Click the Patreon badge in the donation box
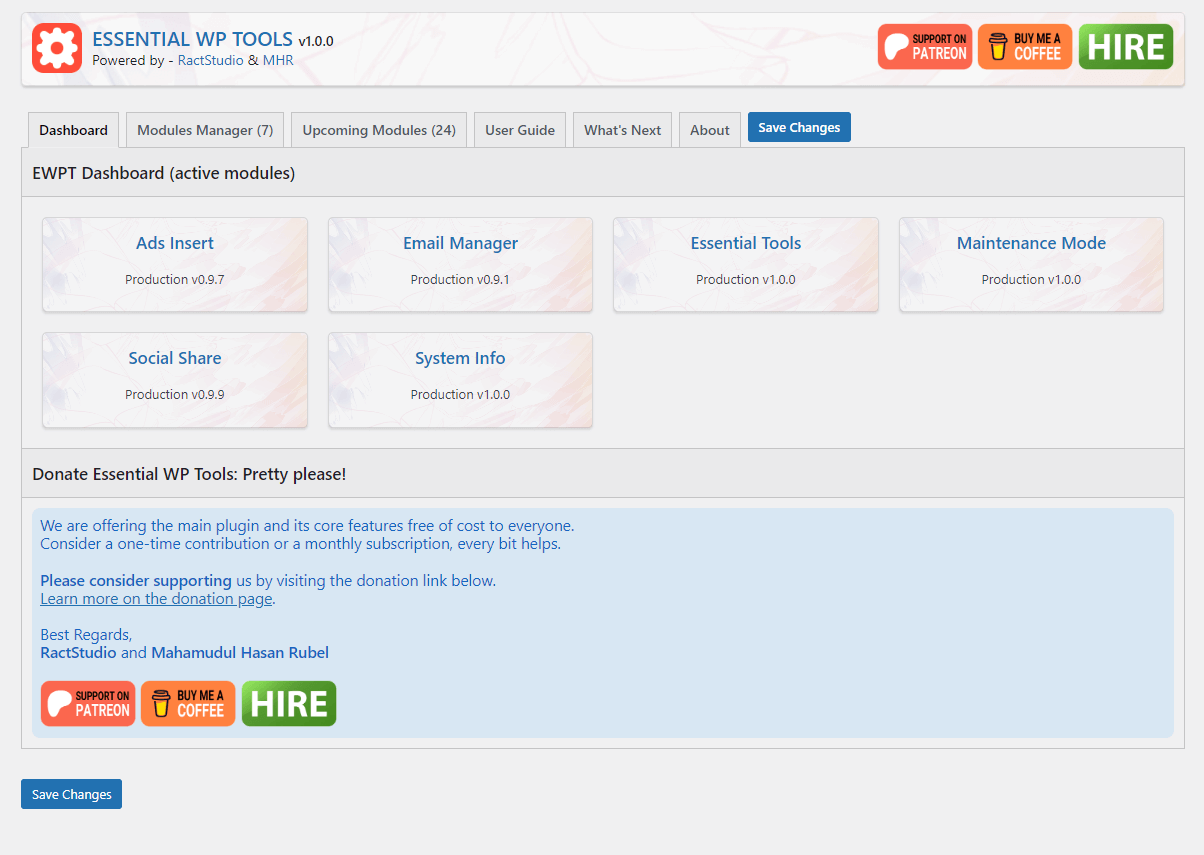The image size is (1204, 855). [x=88, y=704]
